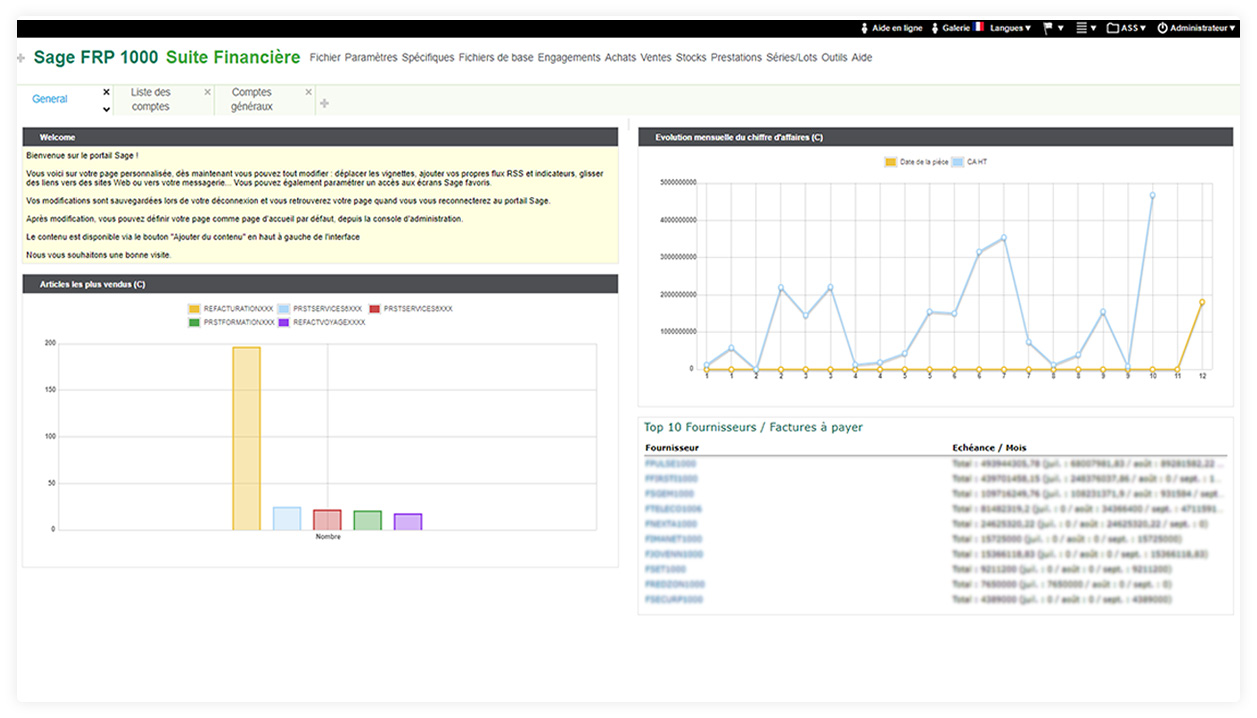Open supplier link FNEXTA1000
Viewport: 1257px width, 718px height.
671,524
